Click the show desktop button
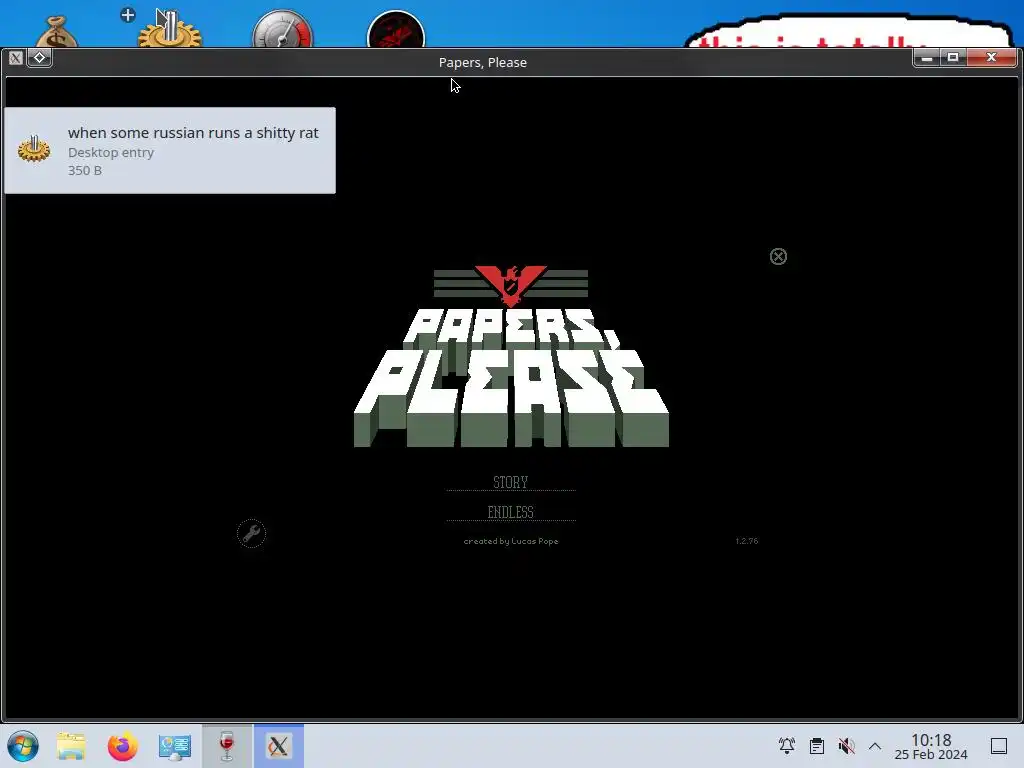The height and width of the screenshot is (768, 1024). click(x=999, y=746)
